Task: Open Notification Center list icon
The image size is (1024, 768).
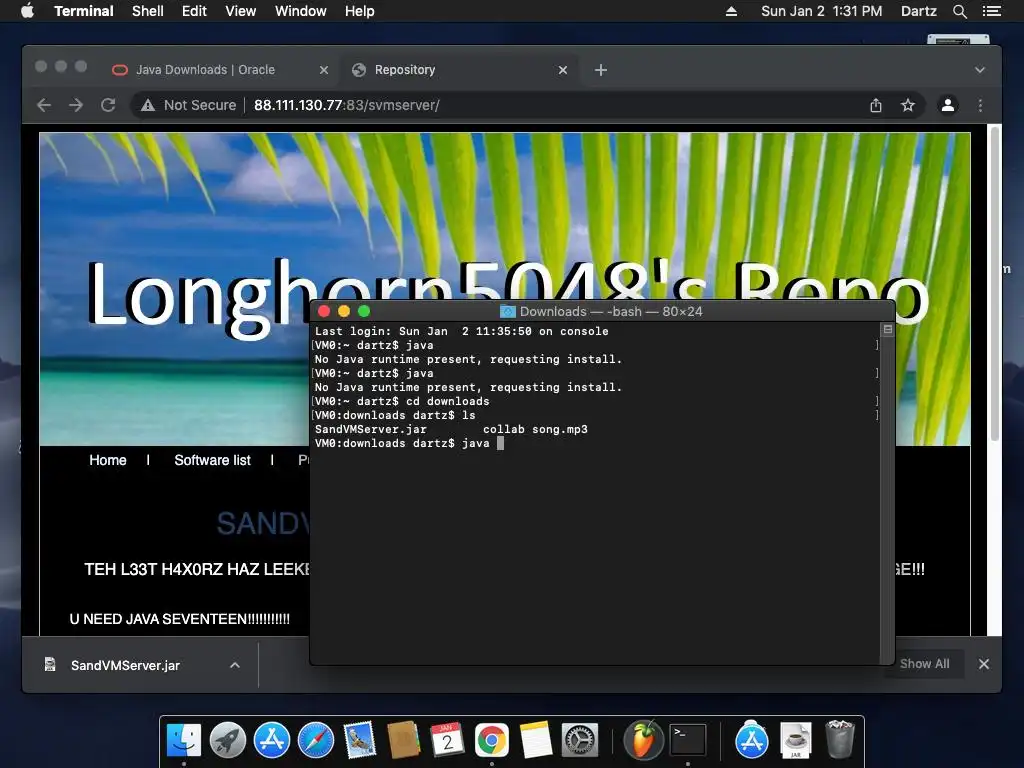Action: (992, 11)
